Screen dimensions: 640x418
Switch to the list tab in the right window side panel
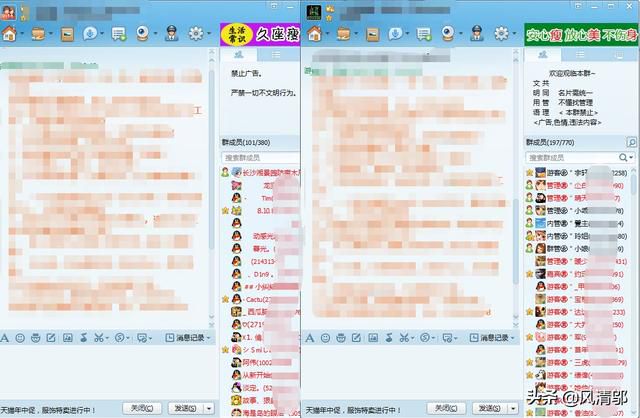(580, 54)
